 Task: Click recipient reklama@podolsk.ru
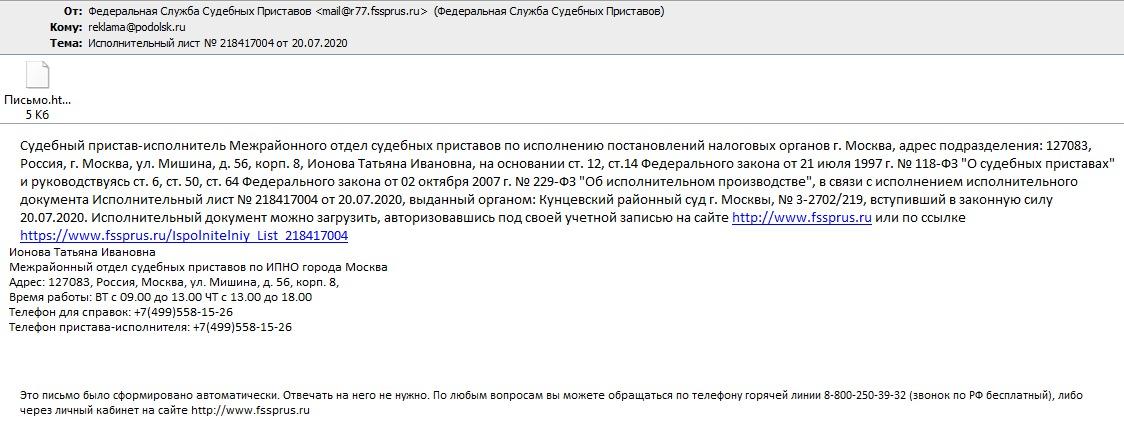coord(127,27)
